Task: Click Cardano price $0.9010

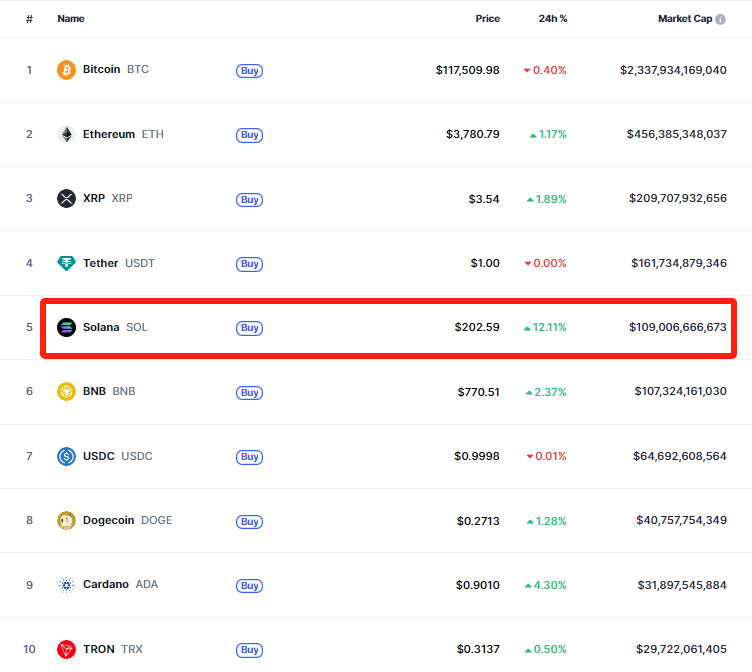Action: [x=478, y=585]
